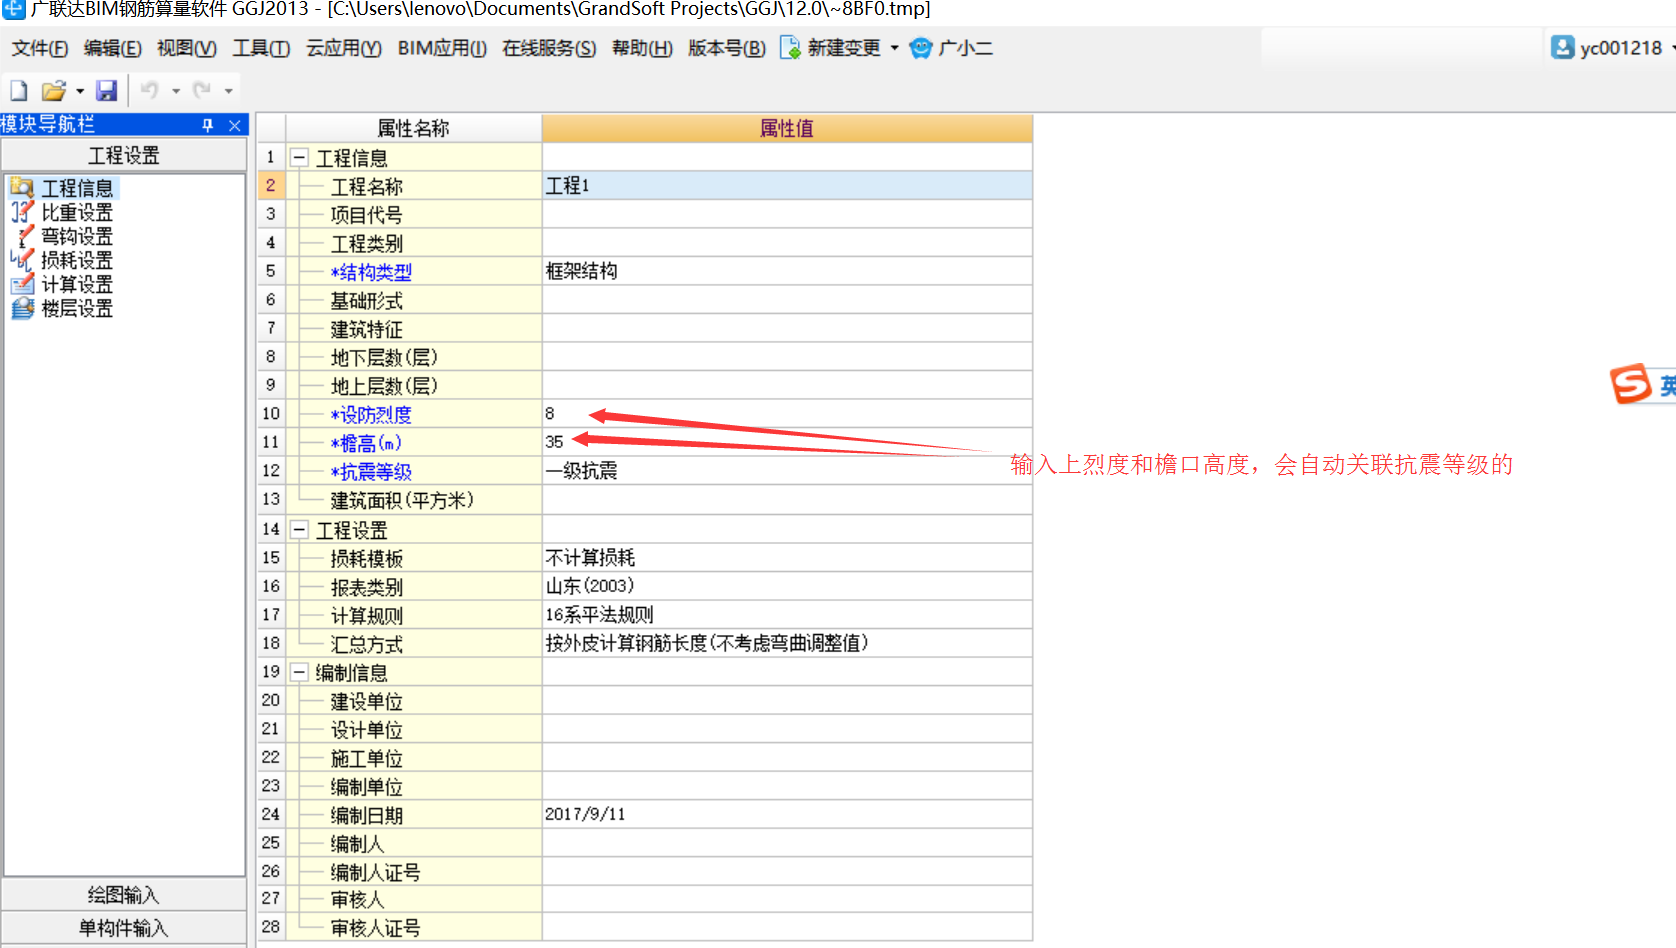Screen dimensions: 1676x948
Task: Click the 广小二 assistant icon
Action: click(x=921, y=48)
